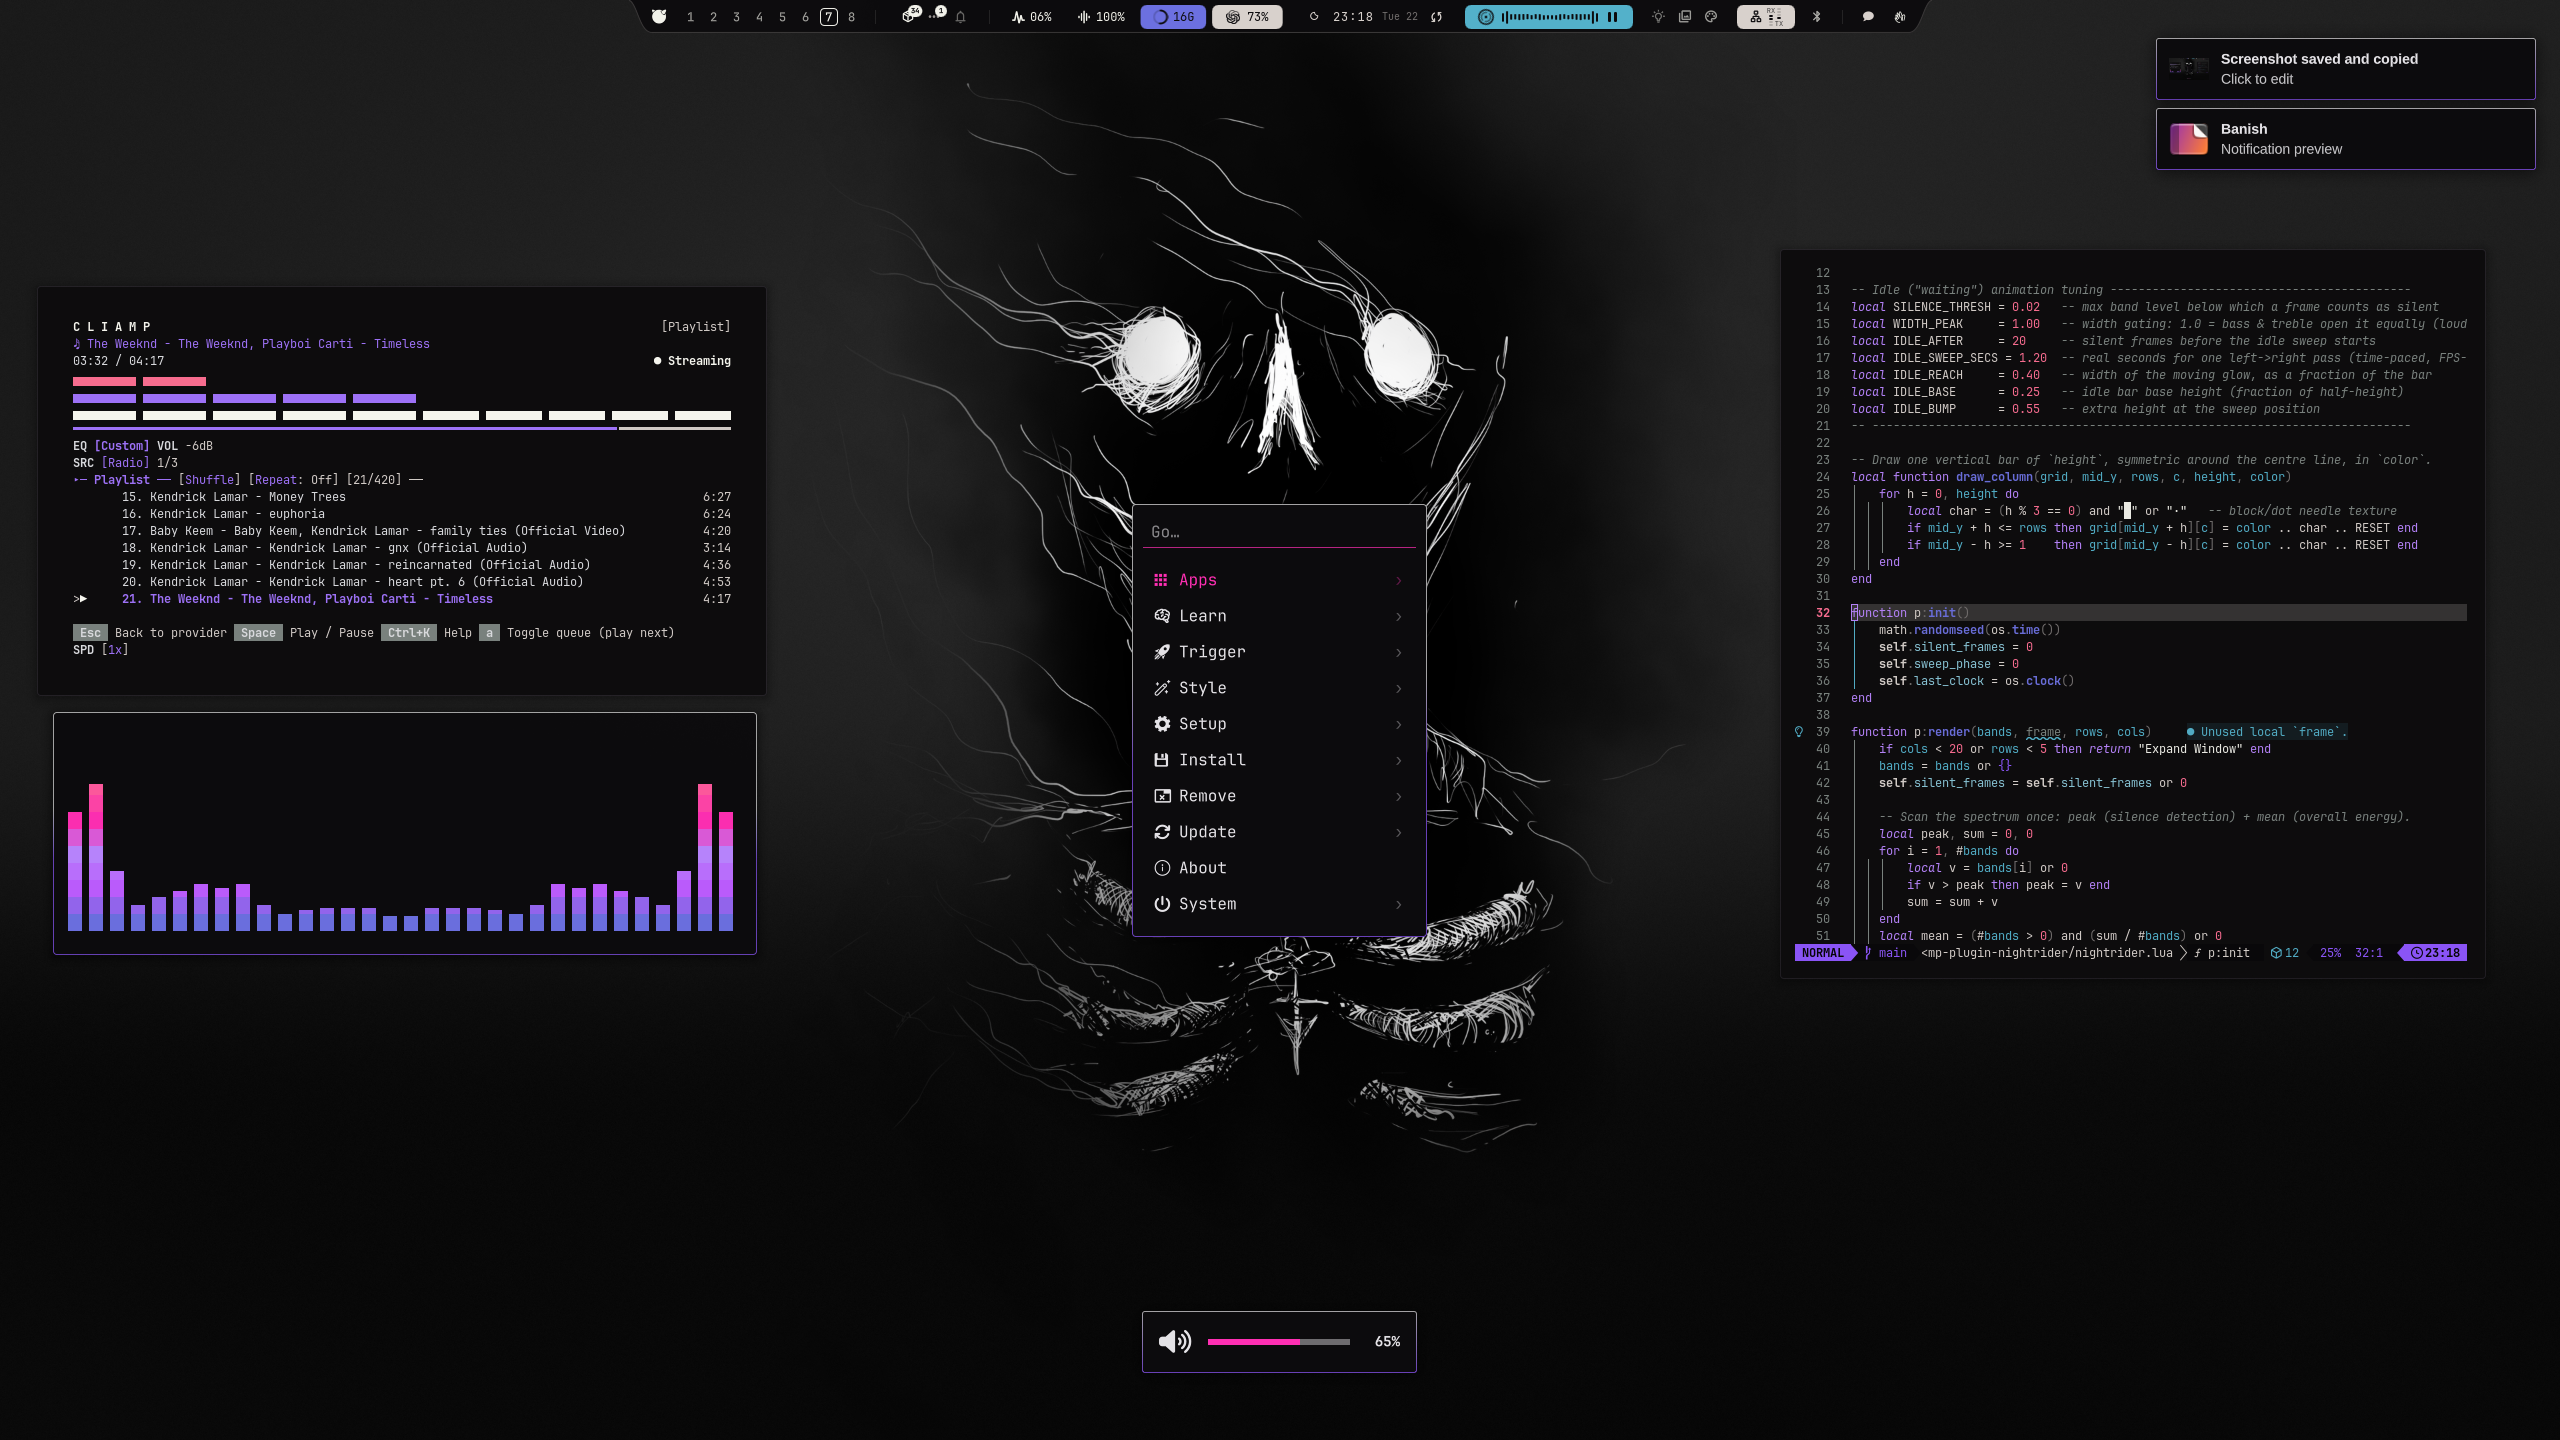Click the bear logo in the top bar

(659, 17)
